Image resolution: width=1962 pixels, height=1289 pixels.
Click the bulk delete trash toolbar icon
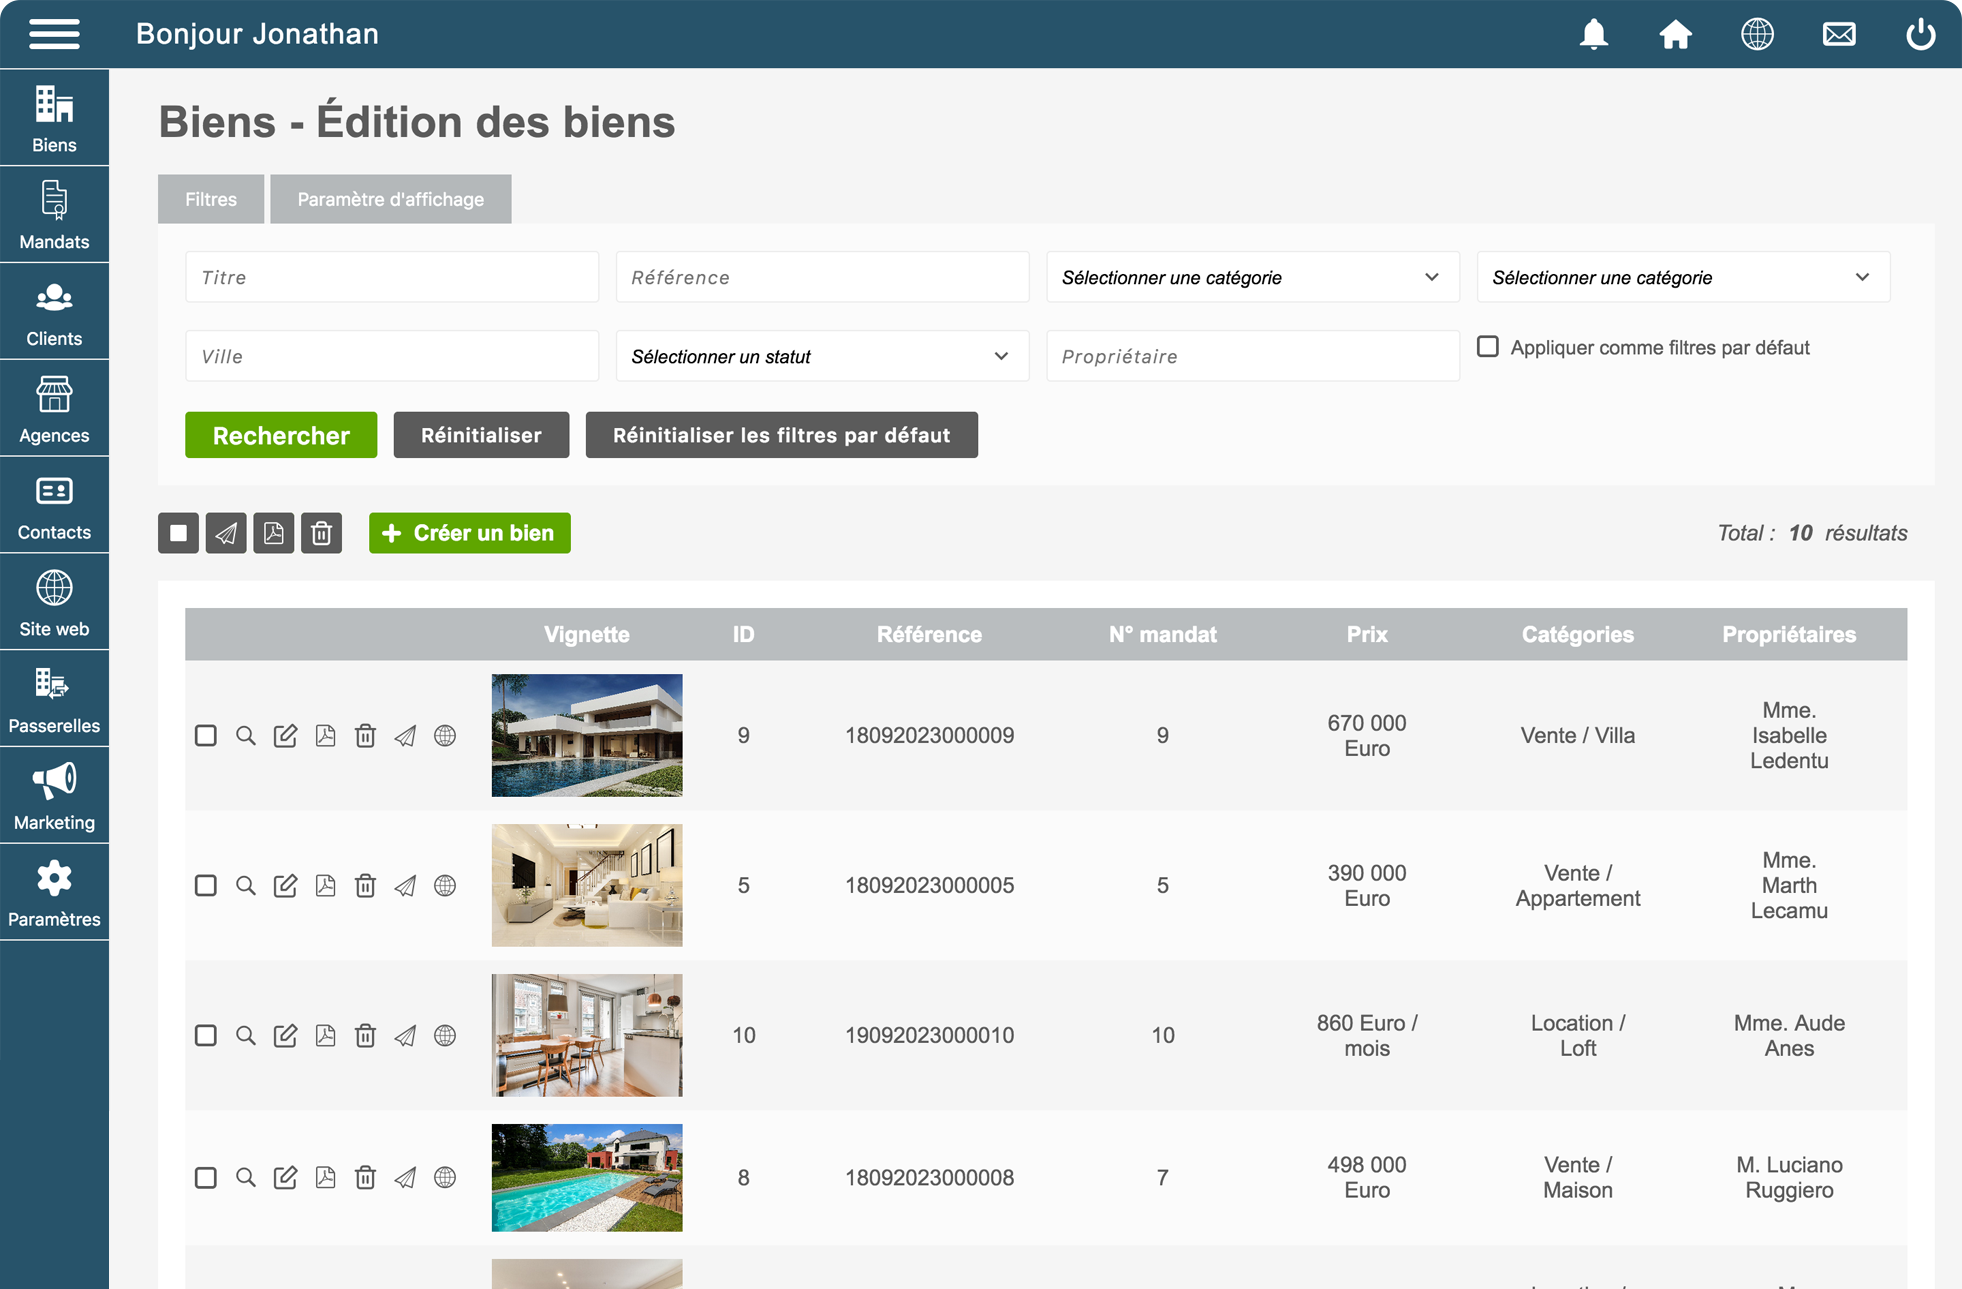click(x=321, y=533)
